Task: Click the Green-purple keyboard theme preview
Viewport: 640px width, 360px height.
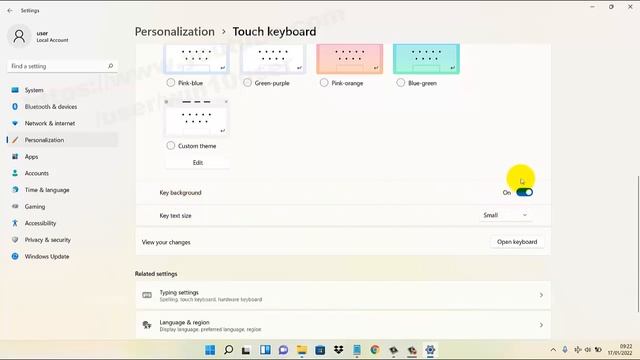Action: point(273,59)
